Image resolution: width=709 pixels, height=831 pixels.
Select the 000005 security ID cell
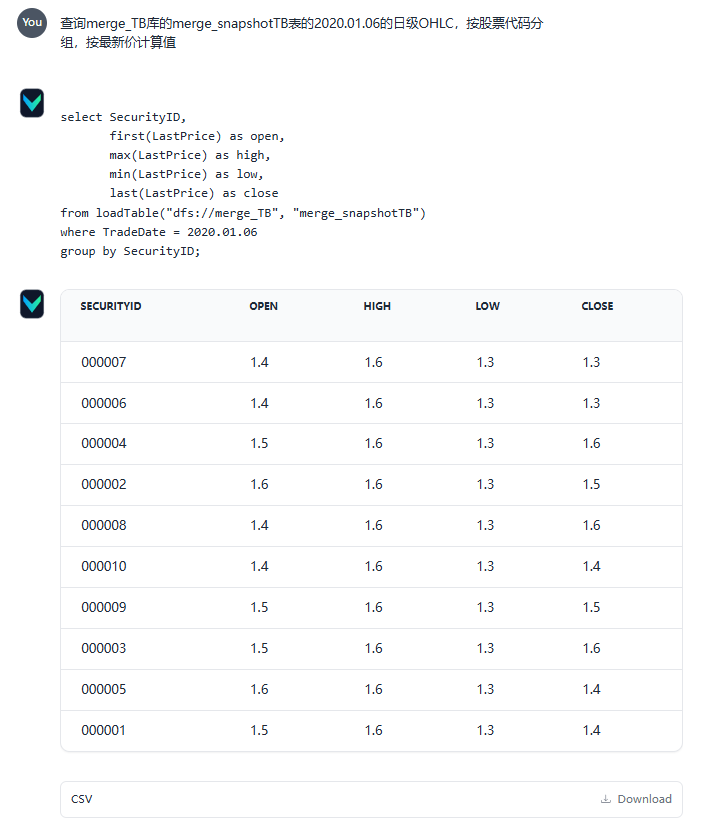[104, 689]
